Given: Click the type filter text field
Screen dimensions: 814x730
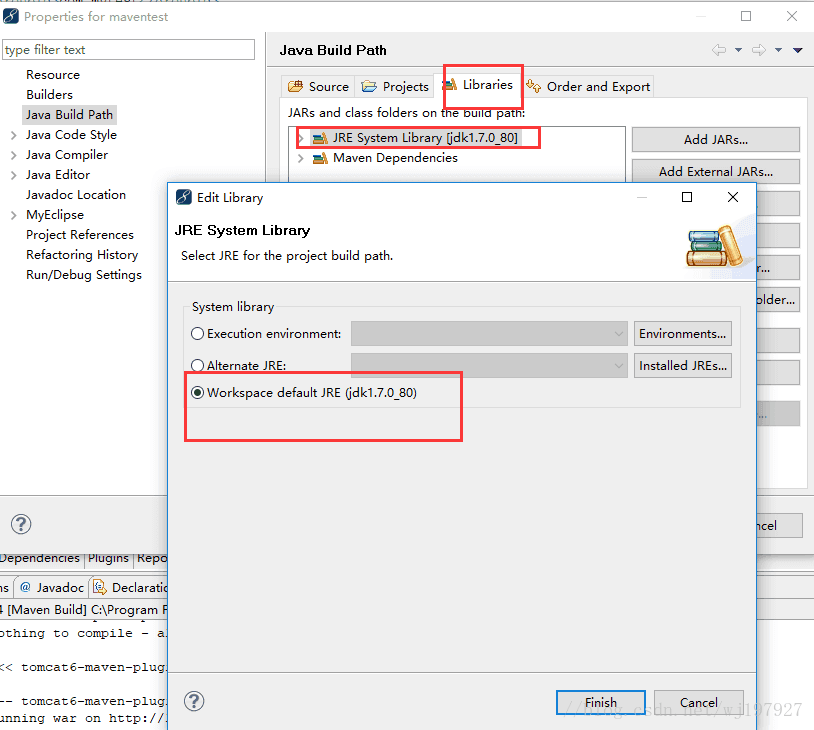Looking at the screenshot, I should (128, 50).
